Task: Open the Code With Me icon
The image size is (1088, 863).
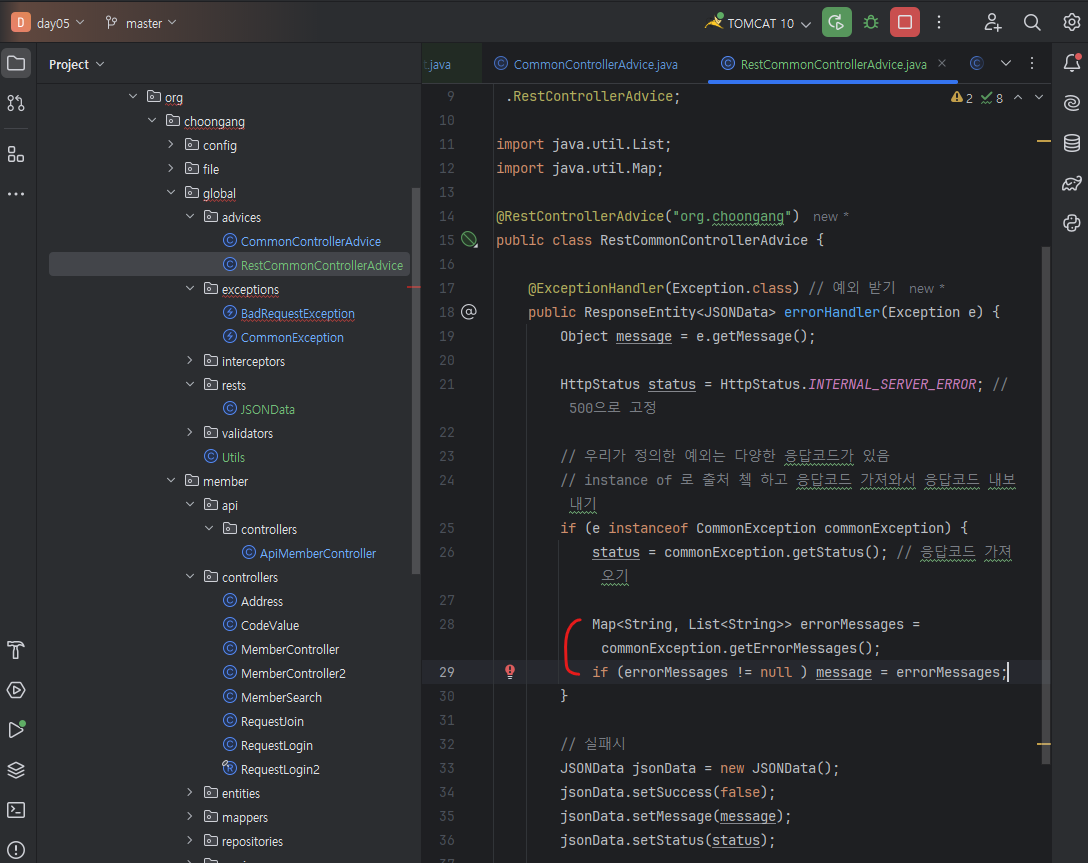Action: tap(993, 22)
